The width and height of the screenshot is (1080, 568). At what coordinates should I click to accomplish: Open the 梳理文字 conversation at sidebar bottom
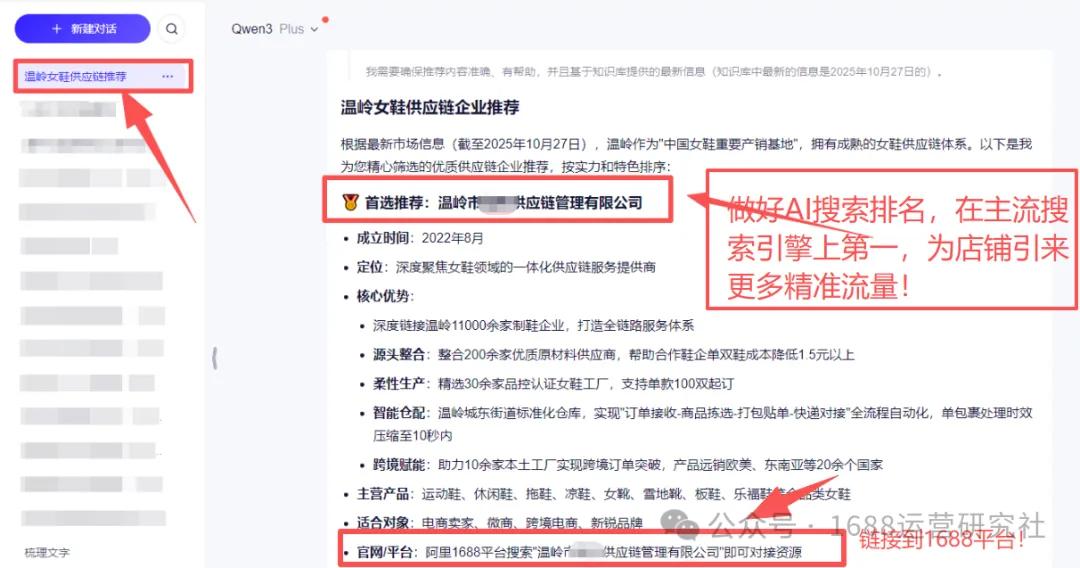tap(47, 552)
